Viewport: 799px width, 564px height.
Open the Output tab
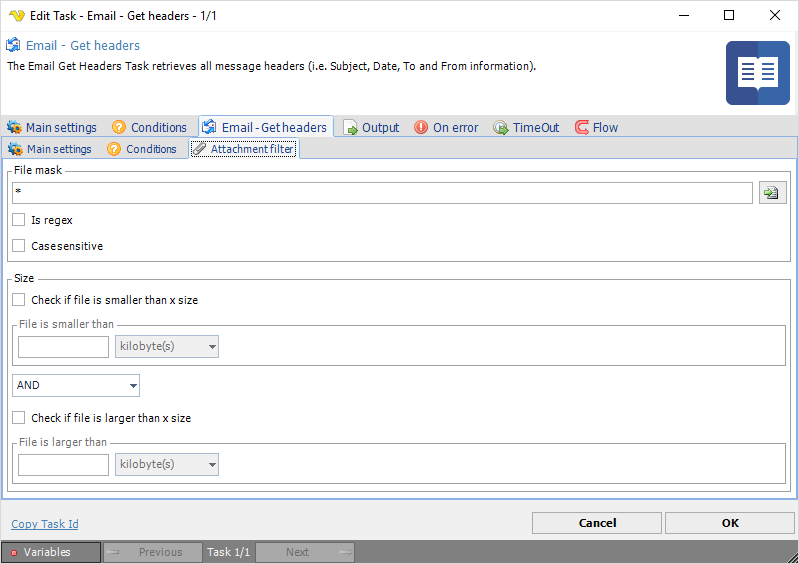pos(371,127)
